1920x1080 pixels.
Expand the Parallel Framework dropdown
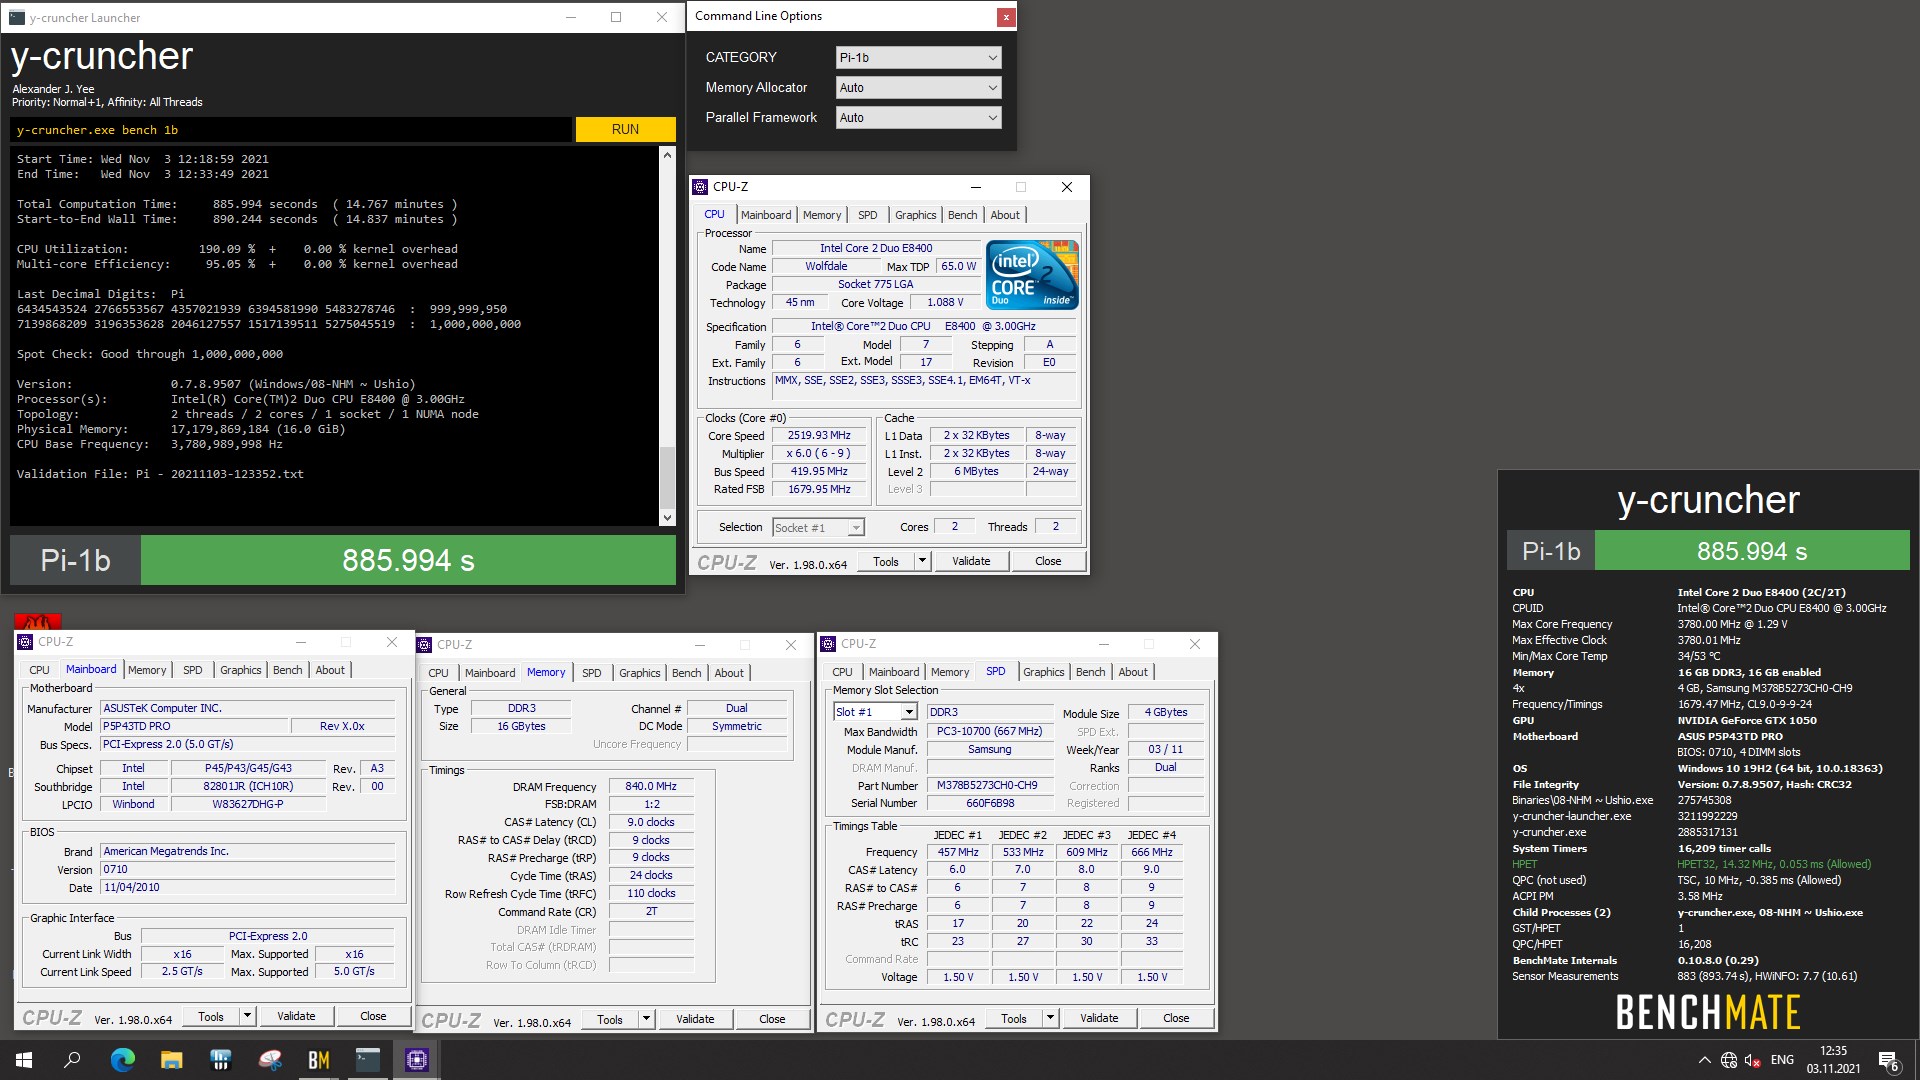pyautogui.click(x=918, y=118)
